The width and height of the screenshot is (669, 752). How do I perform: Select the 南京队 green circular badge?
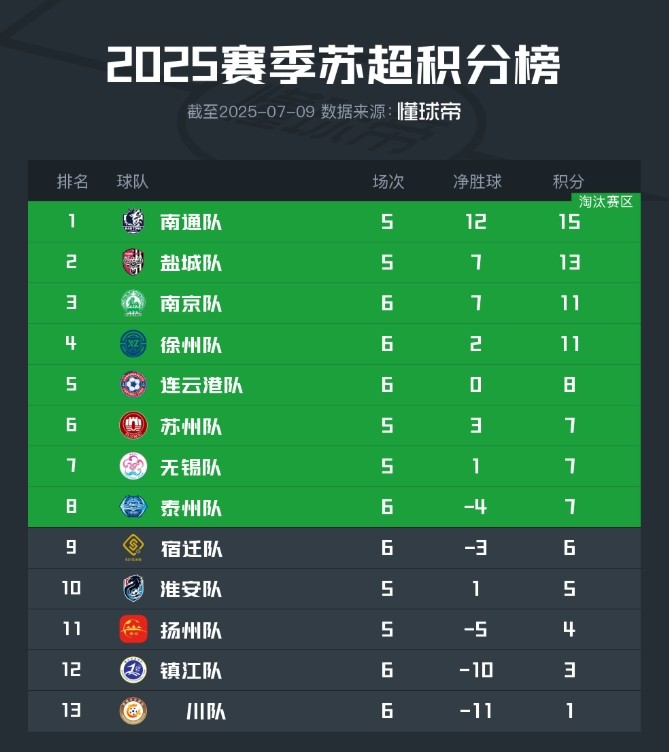click(133, 303)
